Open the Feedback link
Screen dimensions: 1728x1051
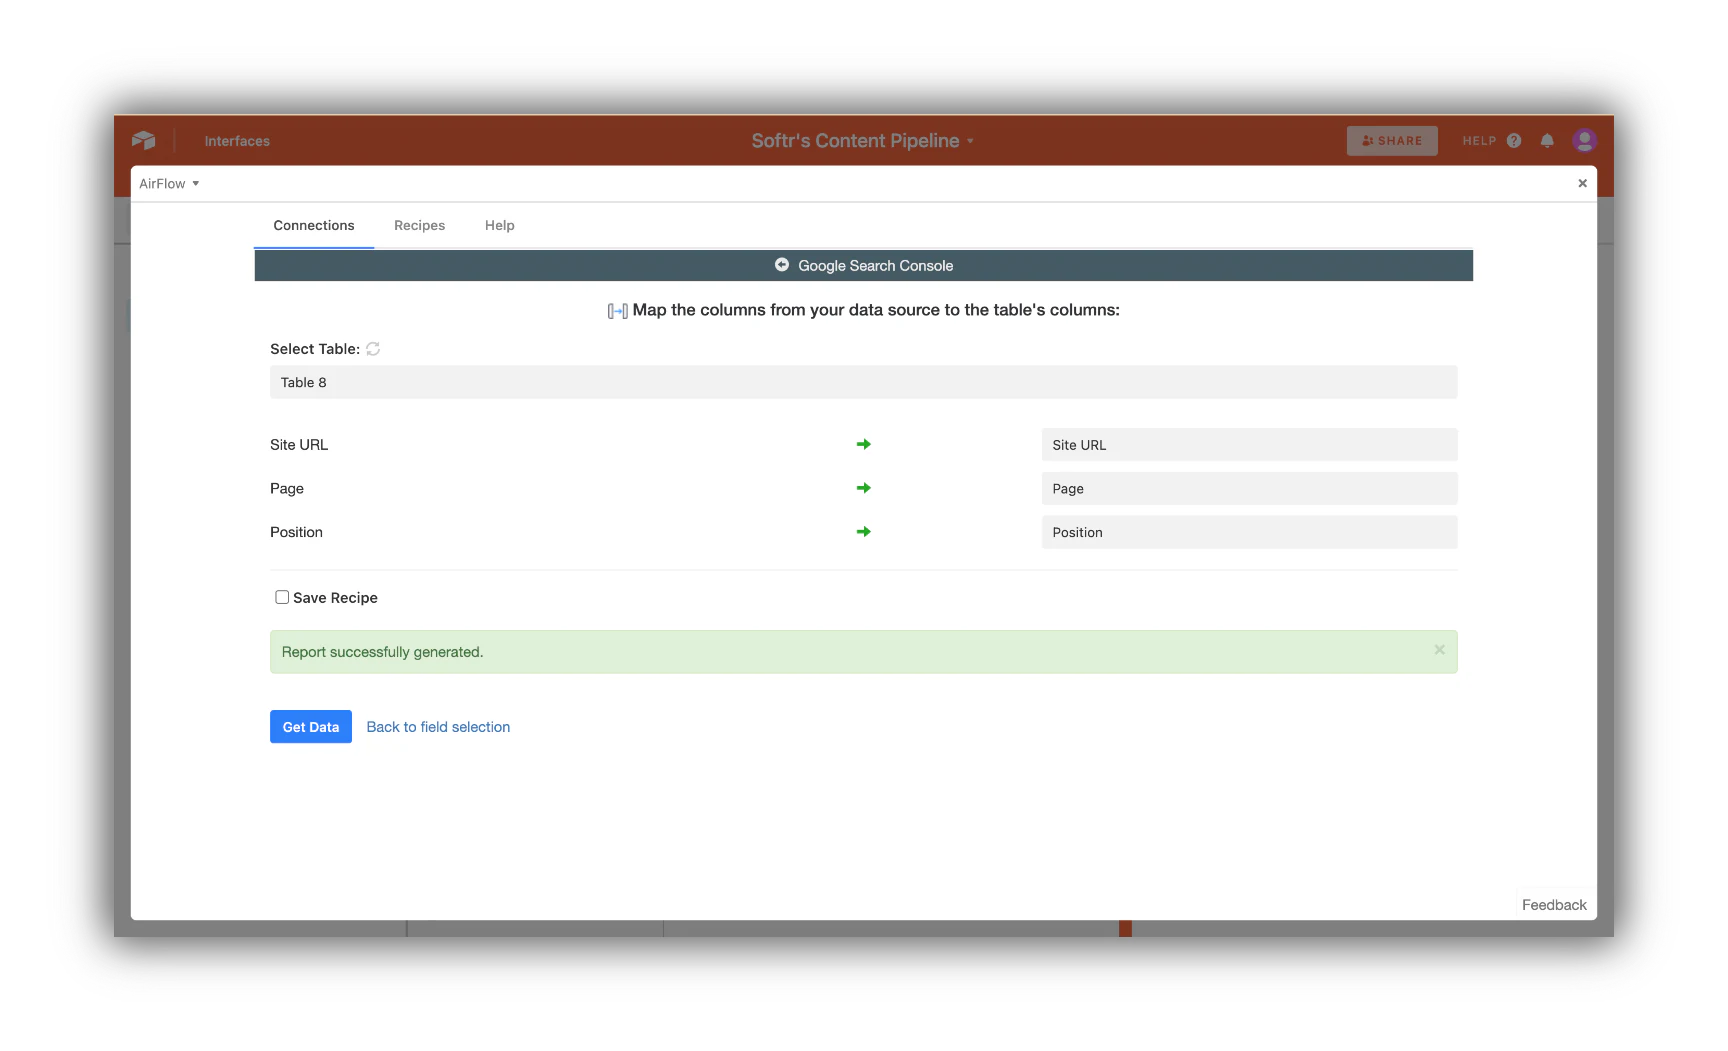1554,905
